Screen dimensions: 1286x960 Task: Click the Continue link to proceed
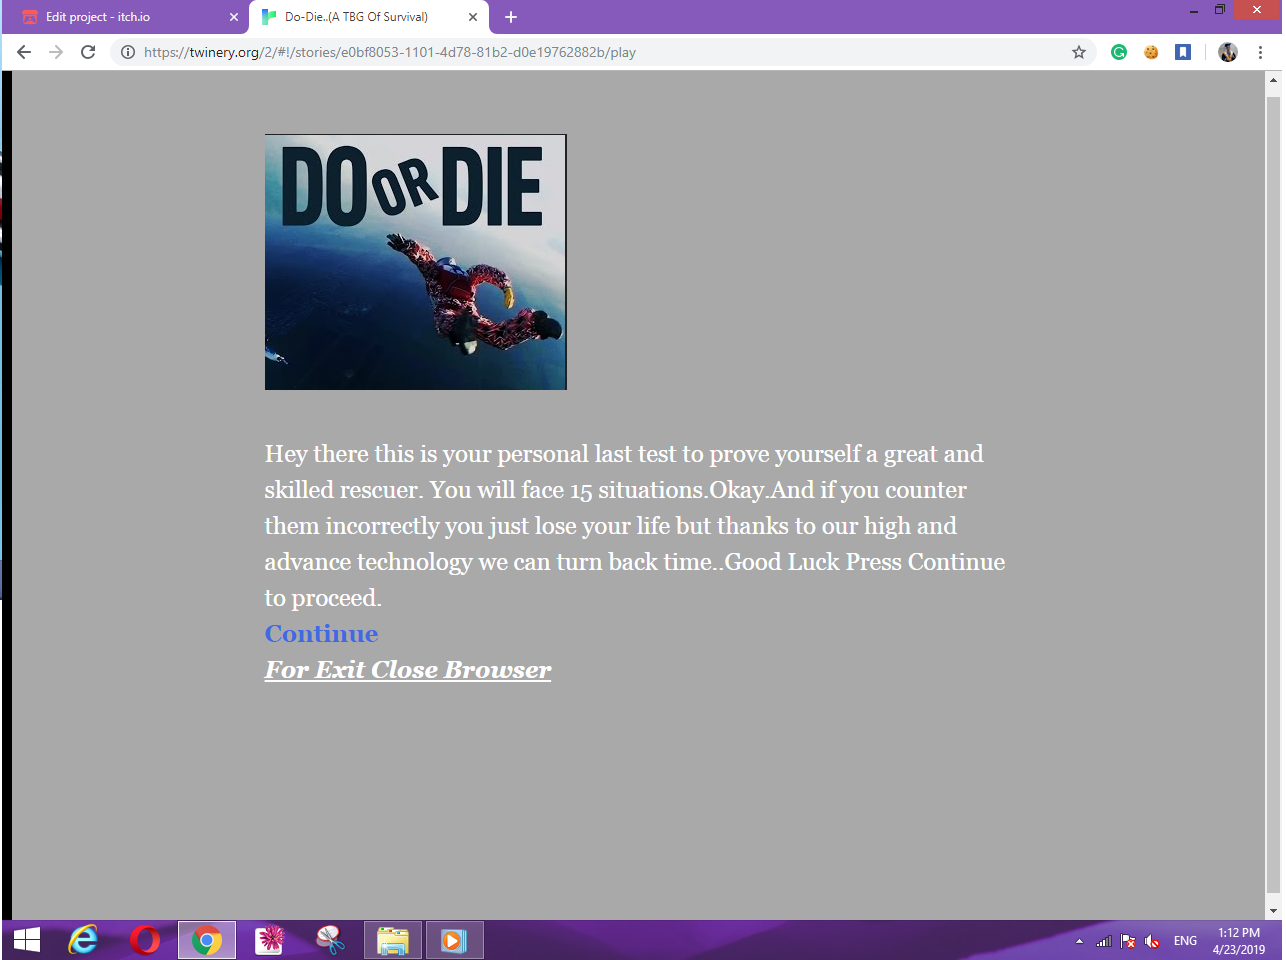(x=321, y=634)
